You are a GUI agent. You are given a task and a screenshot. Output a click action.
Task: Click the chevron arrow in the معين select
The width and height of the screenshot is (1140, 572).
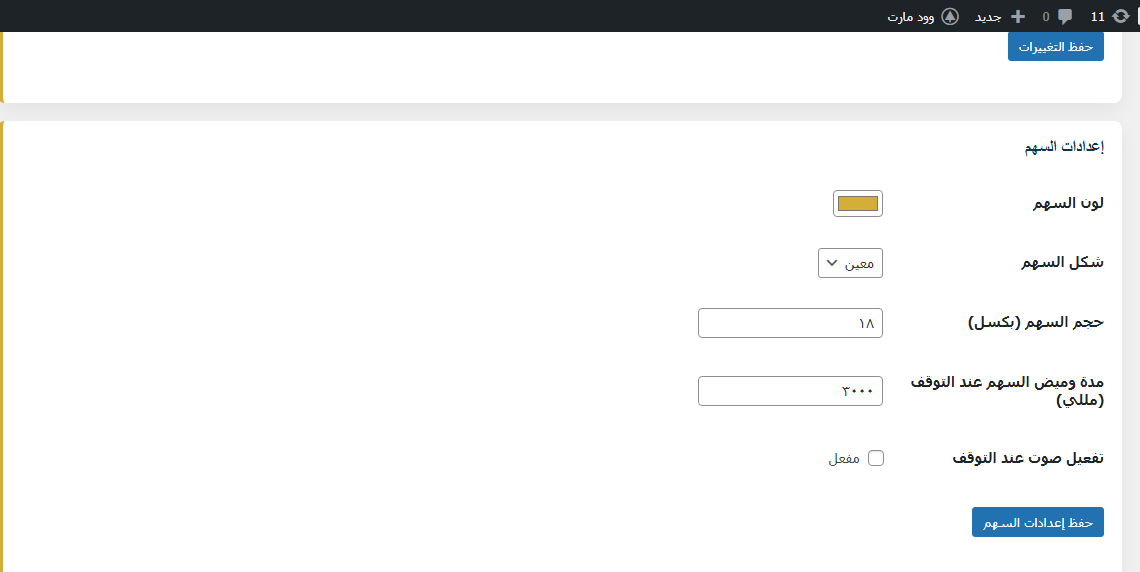coord(831,263)
